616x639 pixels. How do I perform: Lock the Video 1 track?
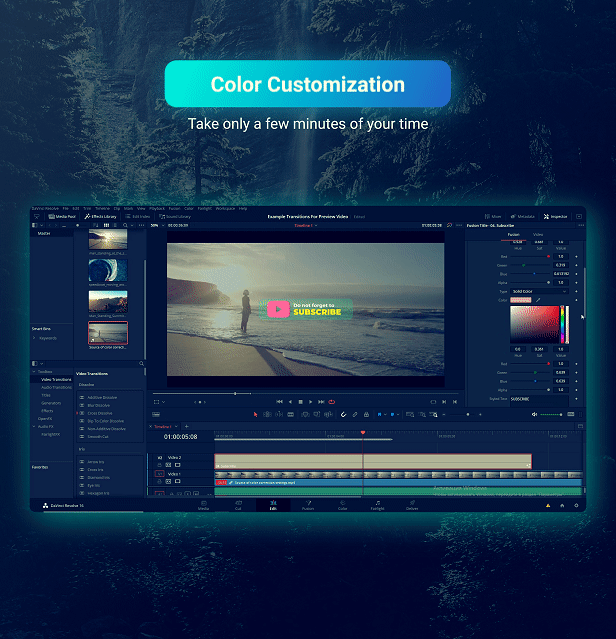tap(160, 481)
